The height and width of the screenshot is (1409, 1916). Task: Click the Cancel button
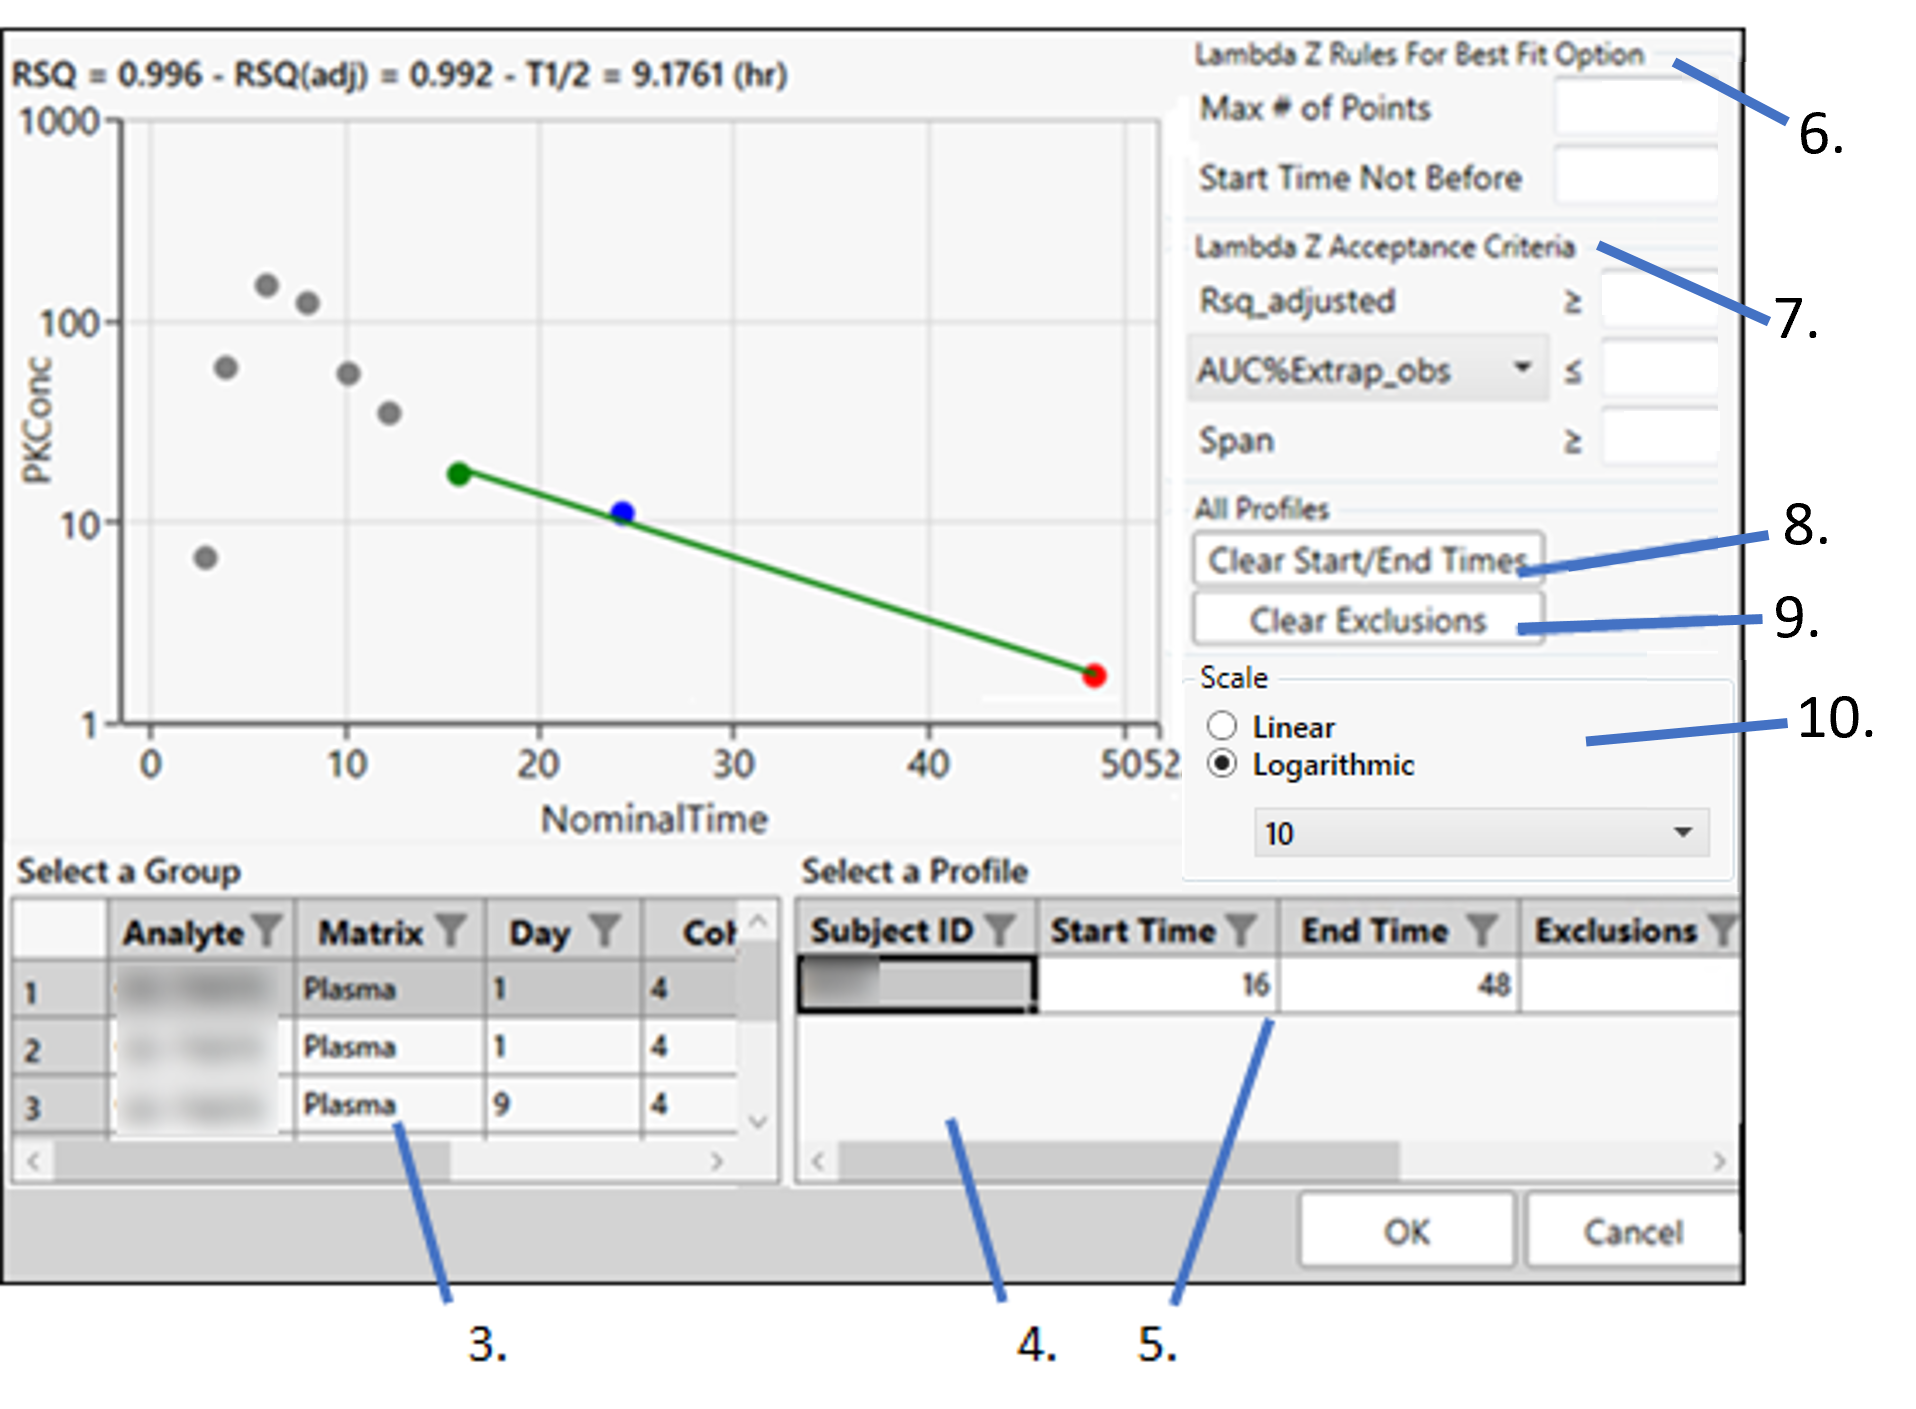[x=1632, y=1231]
